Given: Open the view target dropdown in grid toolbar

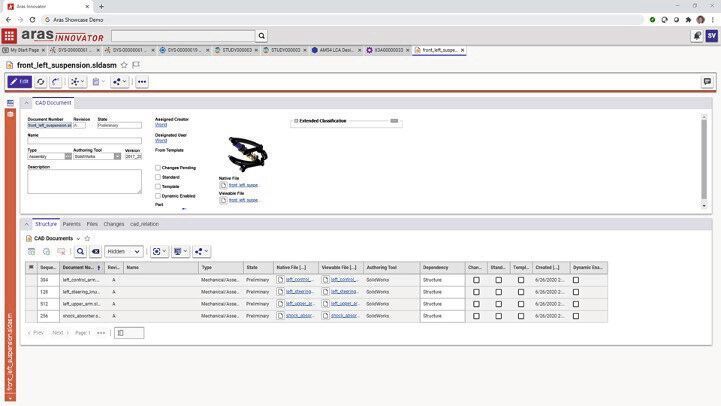Looking at the screenshot, I should coord(159,252).
